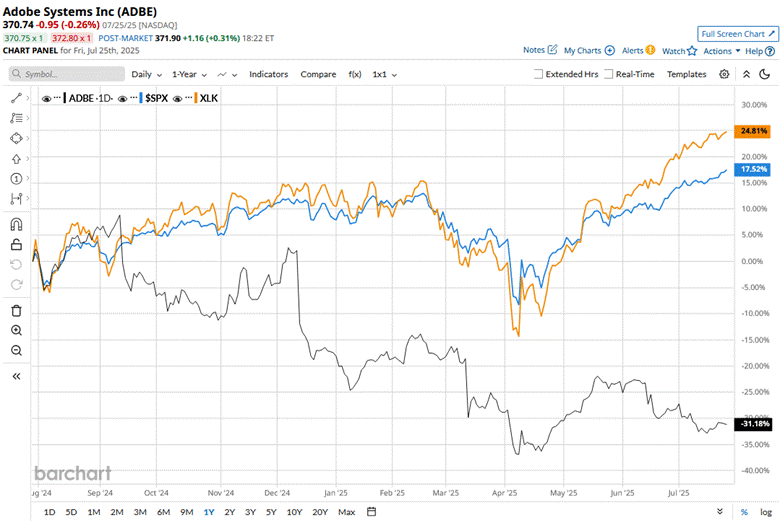Open the 1x1 grid layout dropdown

(385, 74)
